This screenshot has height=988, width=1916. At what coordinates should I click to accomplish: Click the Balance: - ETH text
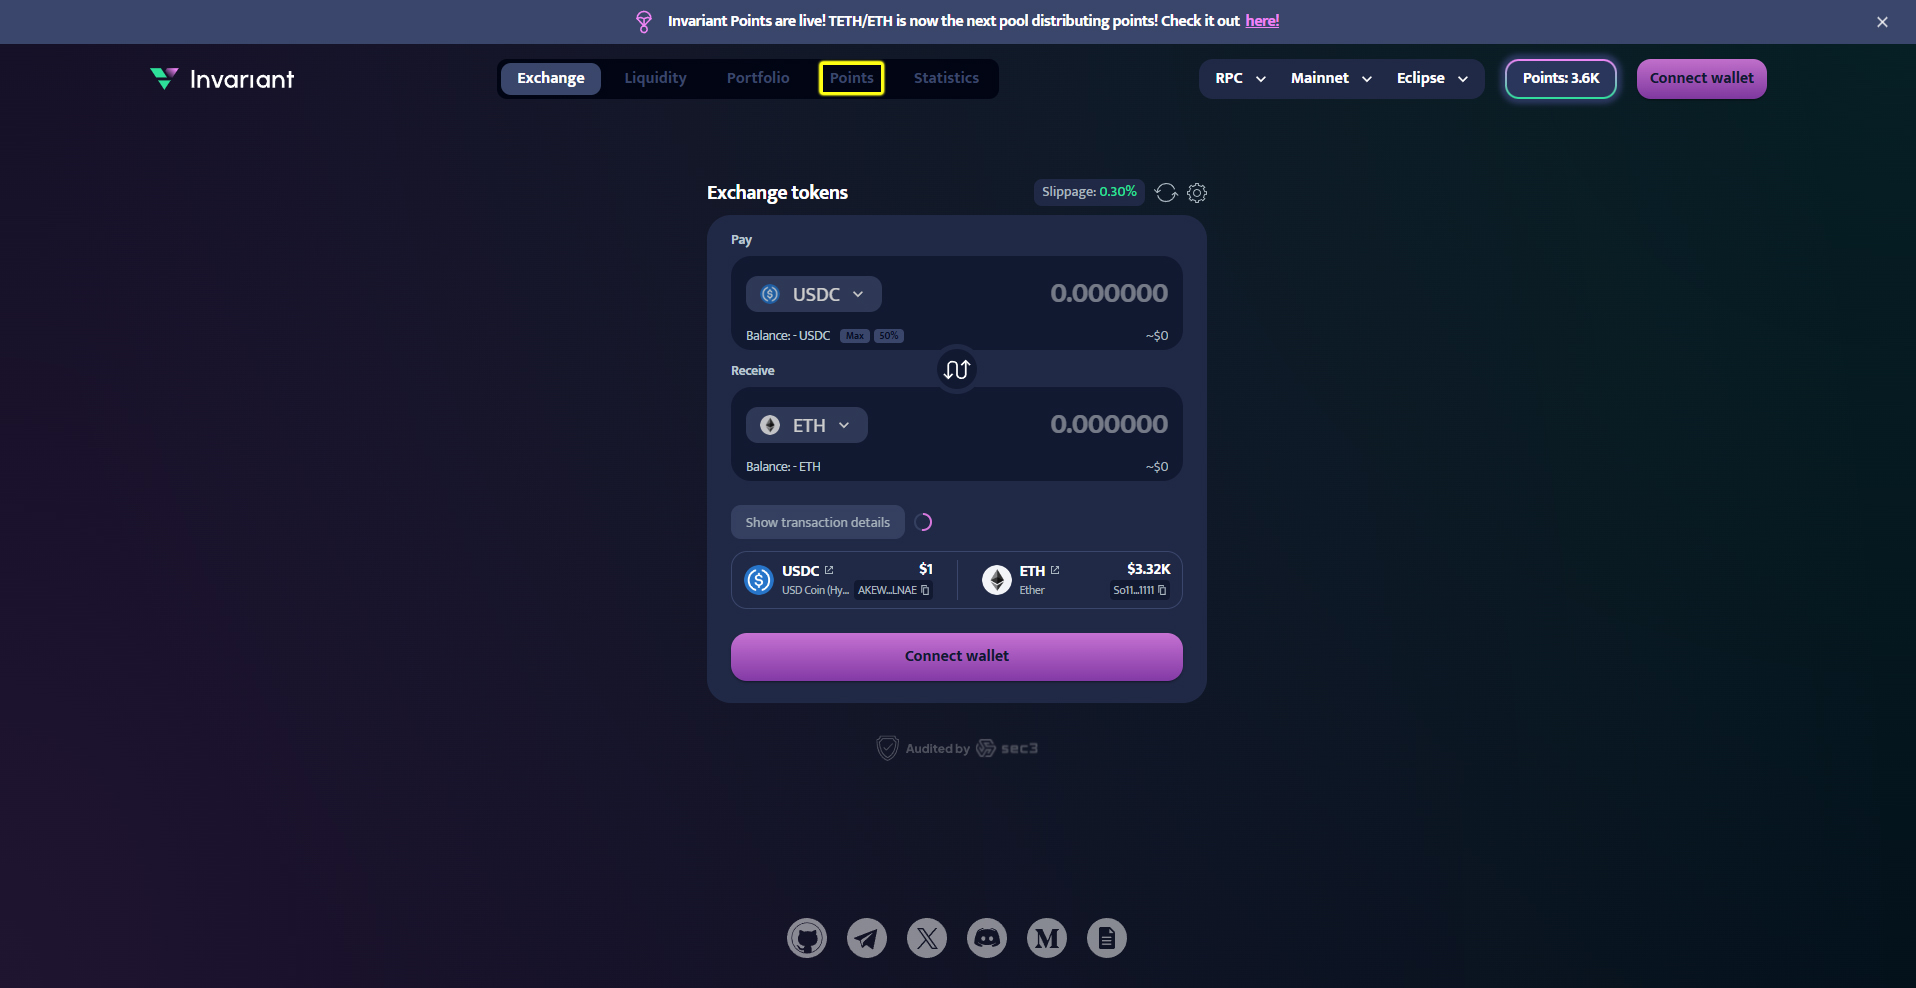point(783,467)
